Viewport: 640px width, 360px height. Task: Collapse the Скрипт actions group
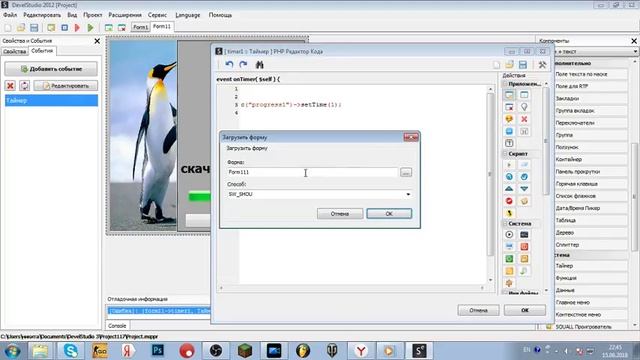505,154
